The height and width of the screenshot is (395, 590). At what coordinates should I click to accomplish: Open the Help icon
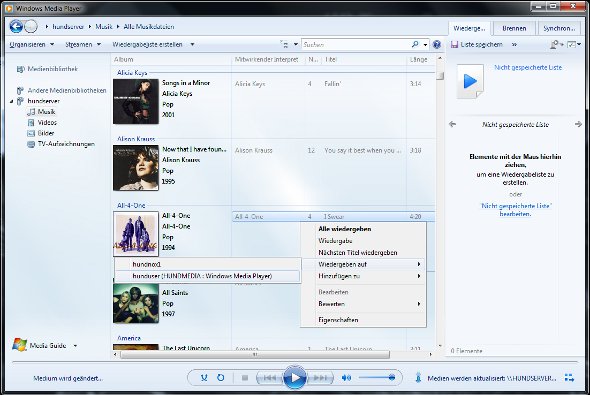(436, 44)
